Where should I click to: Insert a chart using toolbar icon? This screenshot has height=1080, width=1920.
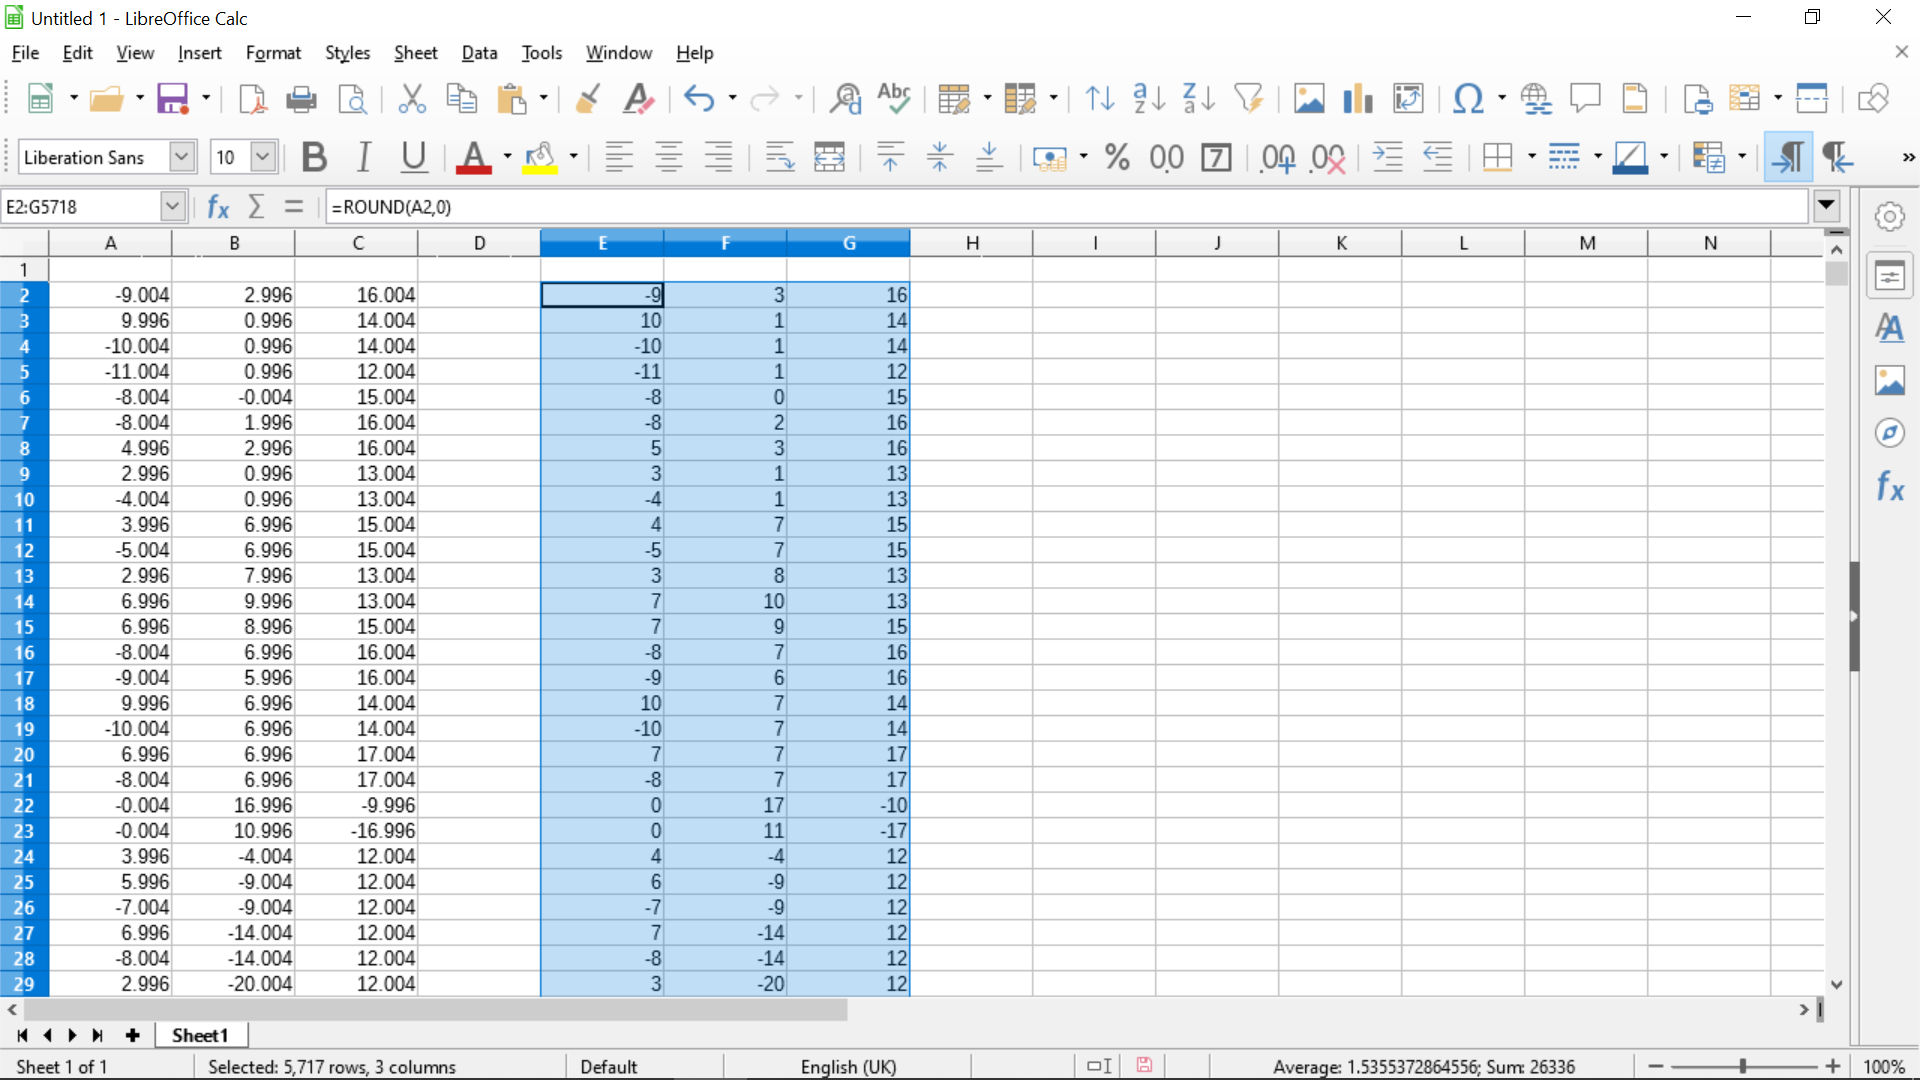1358,98
